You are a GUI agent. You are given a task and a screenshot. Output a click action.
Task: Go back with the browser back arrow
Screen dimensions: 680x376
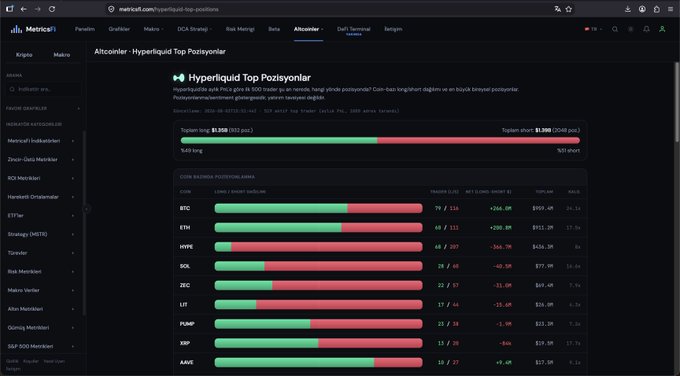[x=23, y=9]
